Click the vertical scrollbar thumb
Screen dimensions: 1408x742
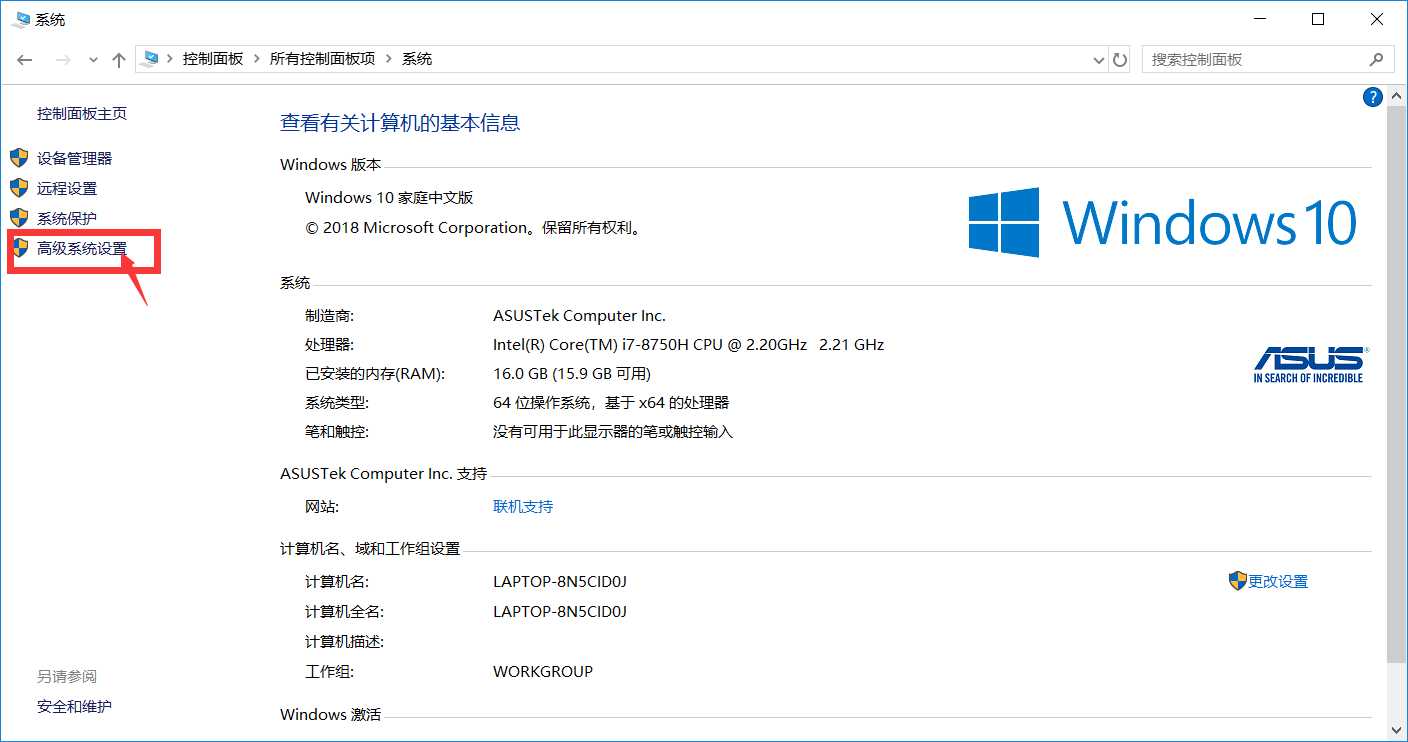point(1397,385)
